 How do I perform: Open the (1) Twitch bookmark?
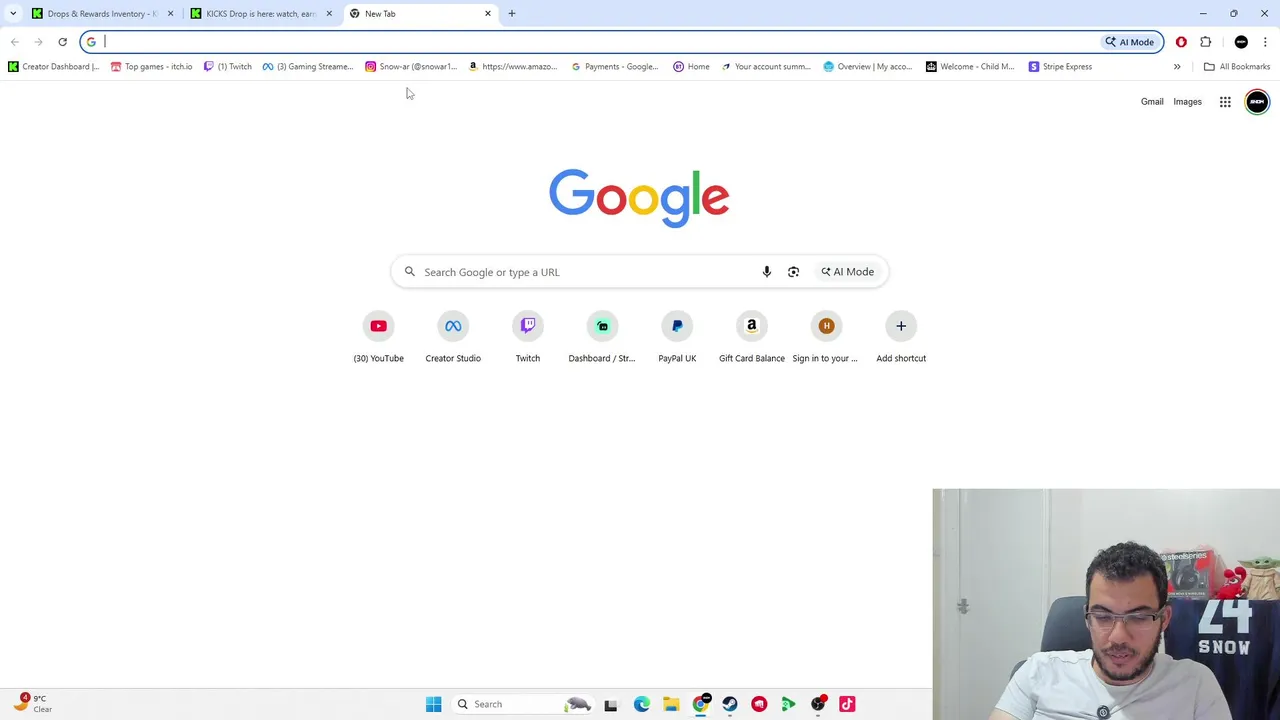pyautogui.click(x=228, y=67)
